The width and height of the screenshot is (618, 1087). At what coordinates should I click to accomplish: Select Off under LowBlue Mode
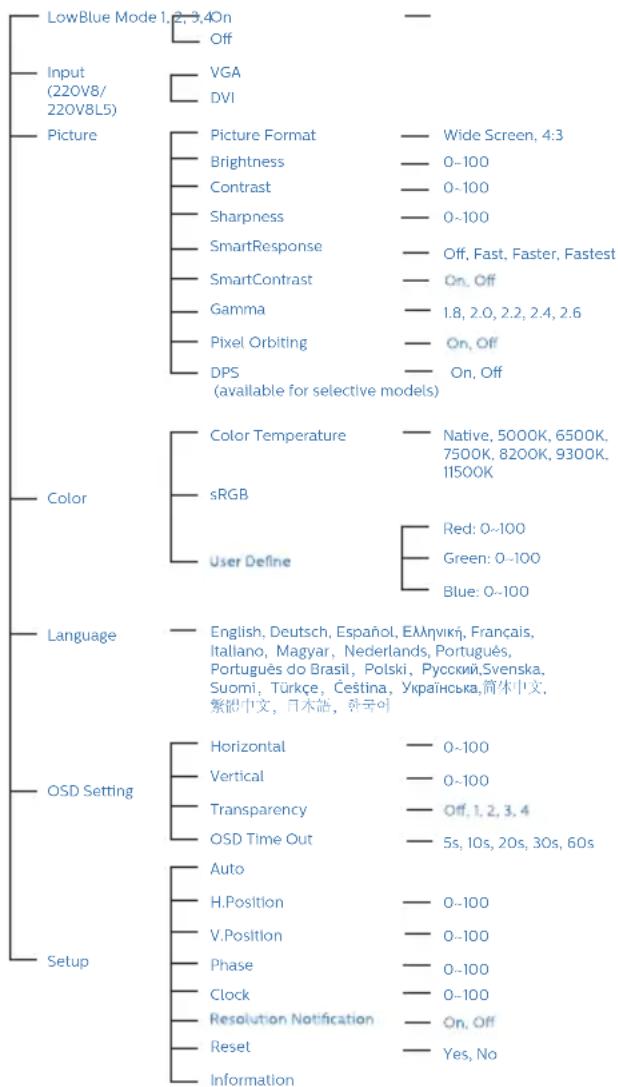coord(221,39)
